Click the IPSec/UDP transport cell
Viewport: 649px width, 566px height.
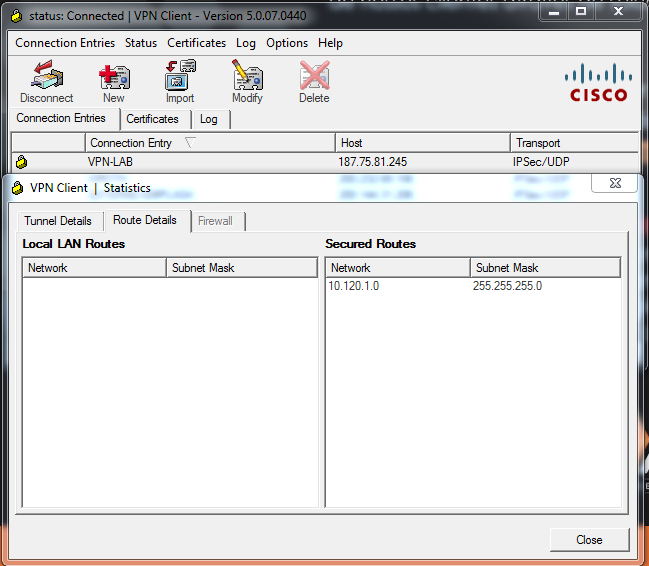(x=541, y=162)
